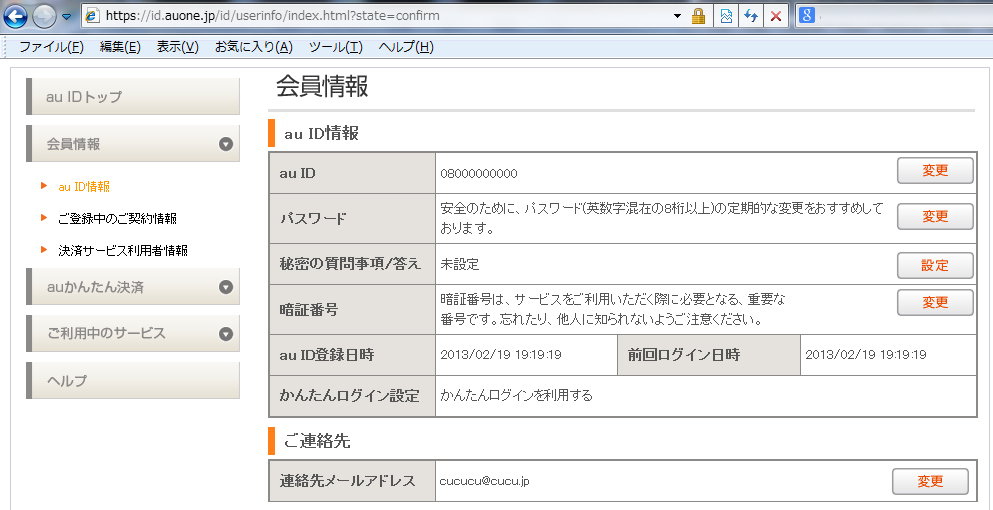Viewport: 993px width, 510px height.
Task: Click the パスワード row label
Action: (x=313, y=219)
